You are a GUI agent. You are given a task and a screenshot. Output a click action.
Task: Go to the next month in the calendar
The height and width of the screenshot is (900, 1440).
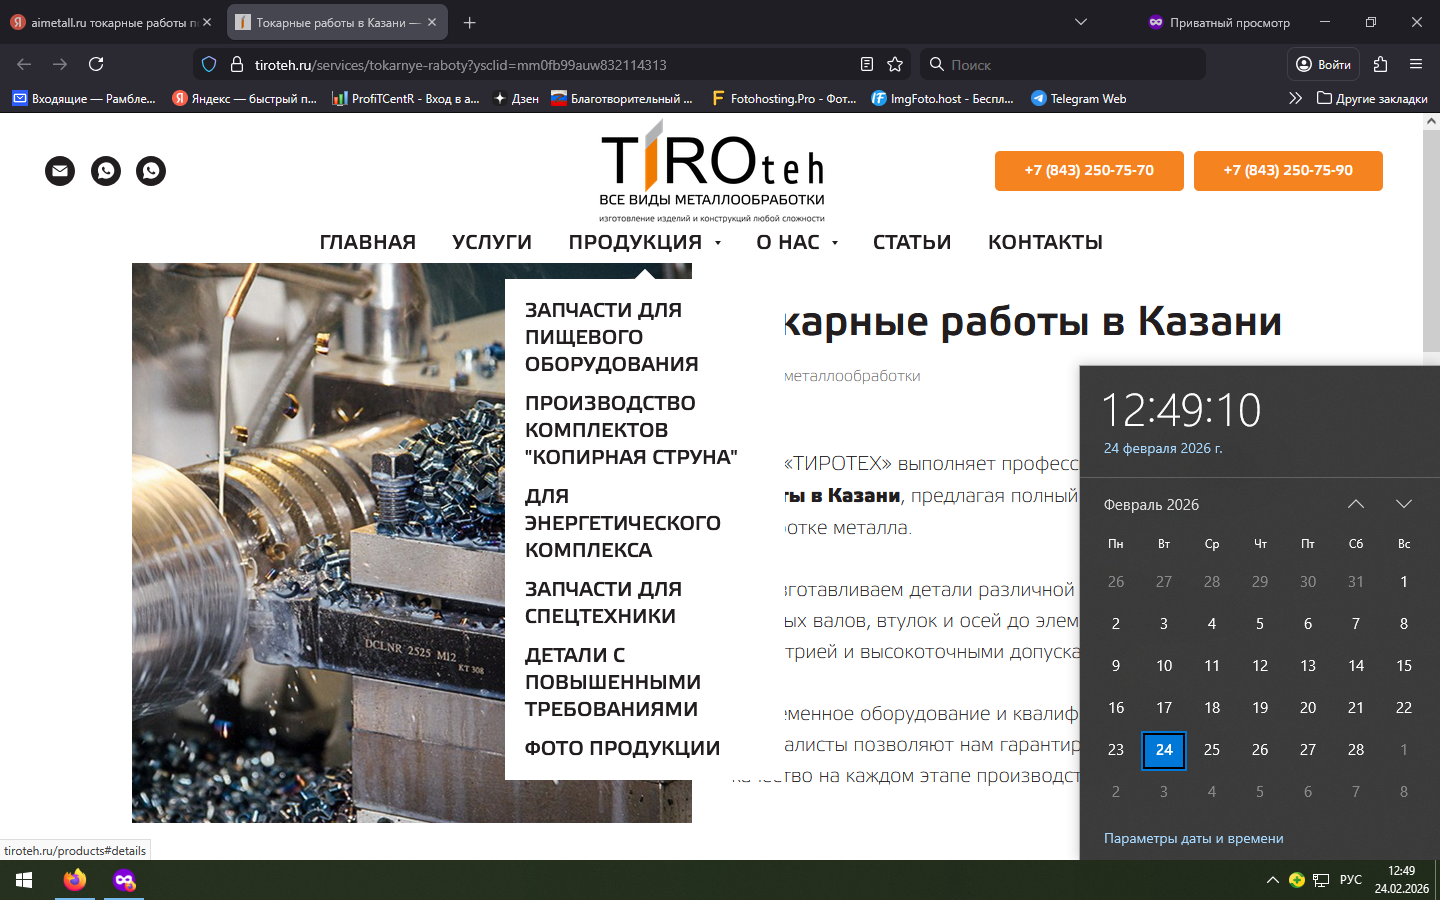coord(1403,504)
